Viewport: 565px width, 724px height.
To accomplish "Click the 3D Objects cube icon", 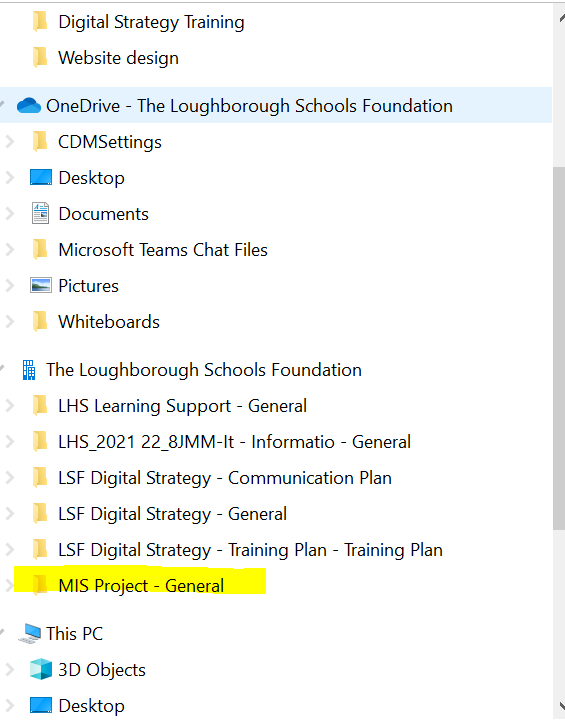I will pos(41,670).
